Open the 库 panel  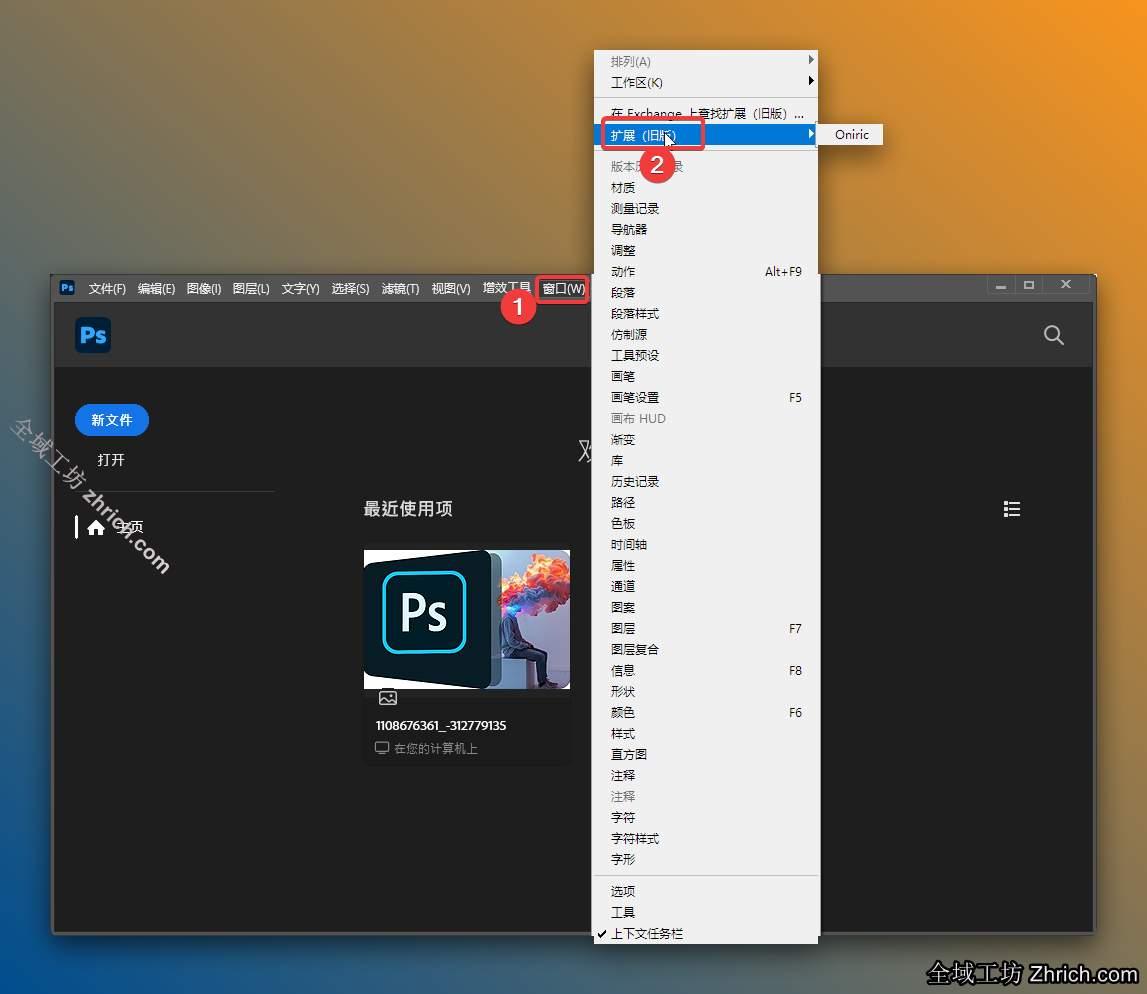point(706,461)
